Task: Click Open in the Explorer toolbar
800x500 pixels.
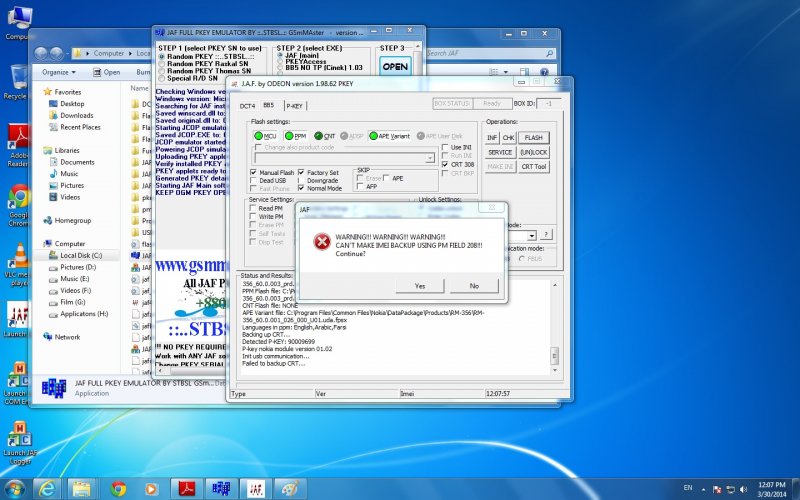Action: click(107, 72)
